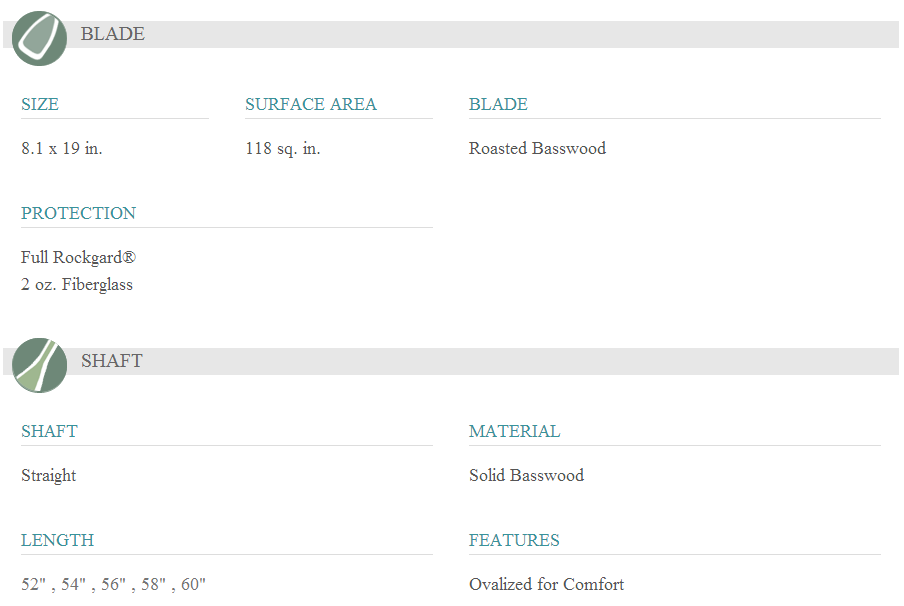Click the paddle blade icon
The height and width of the screenshot is (606, 904).
click(40, 38)
